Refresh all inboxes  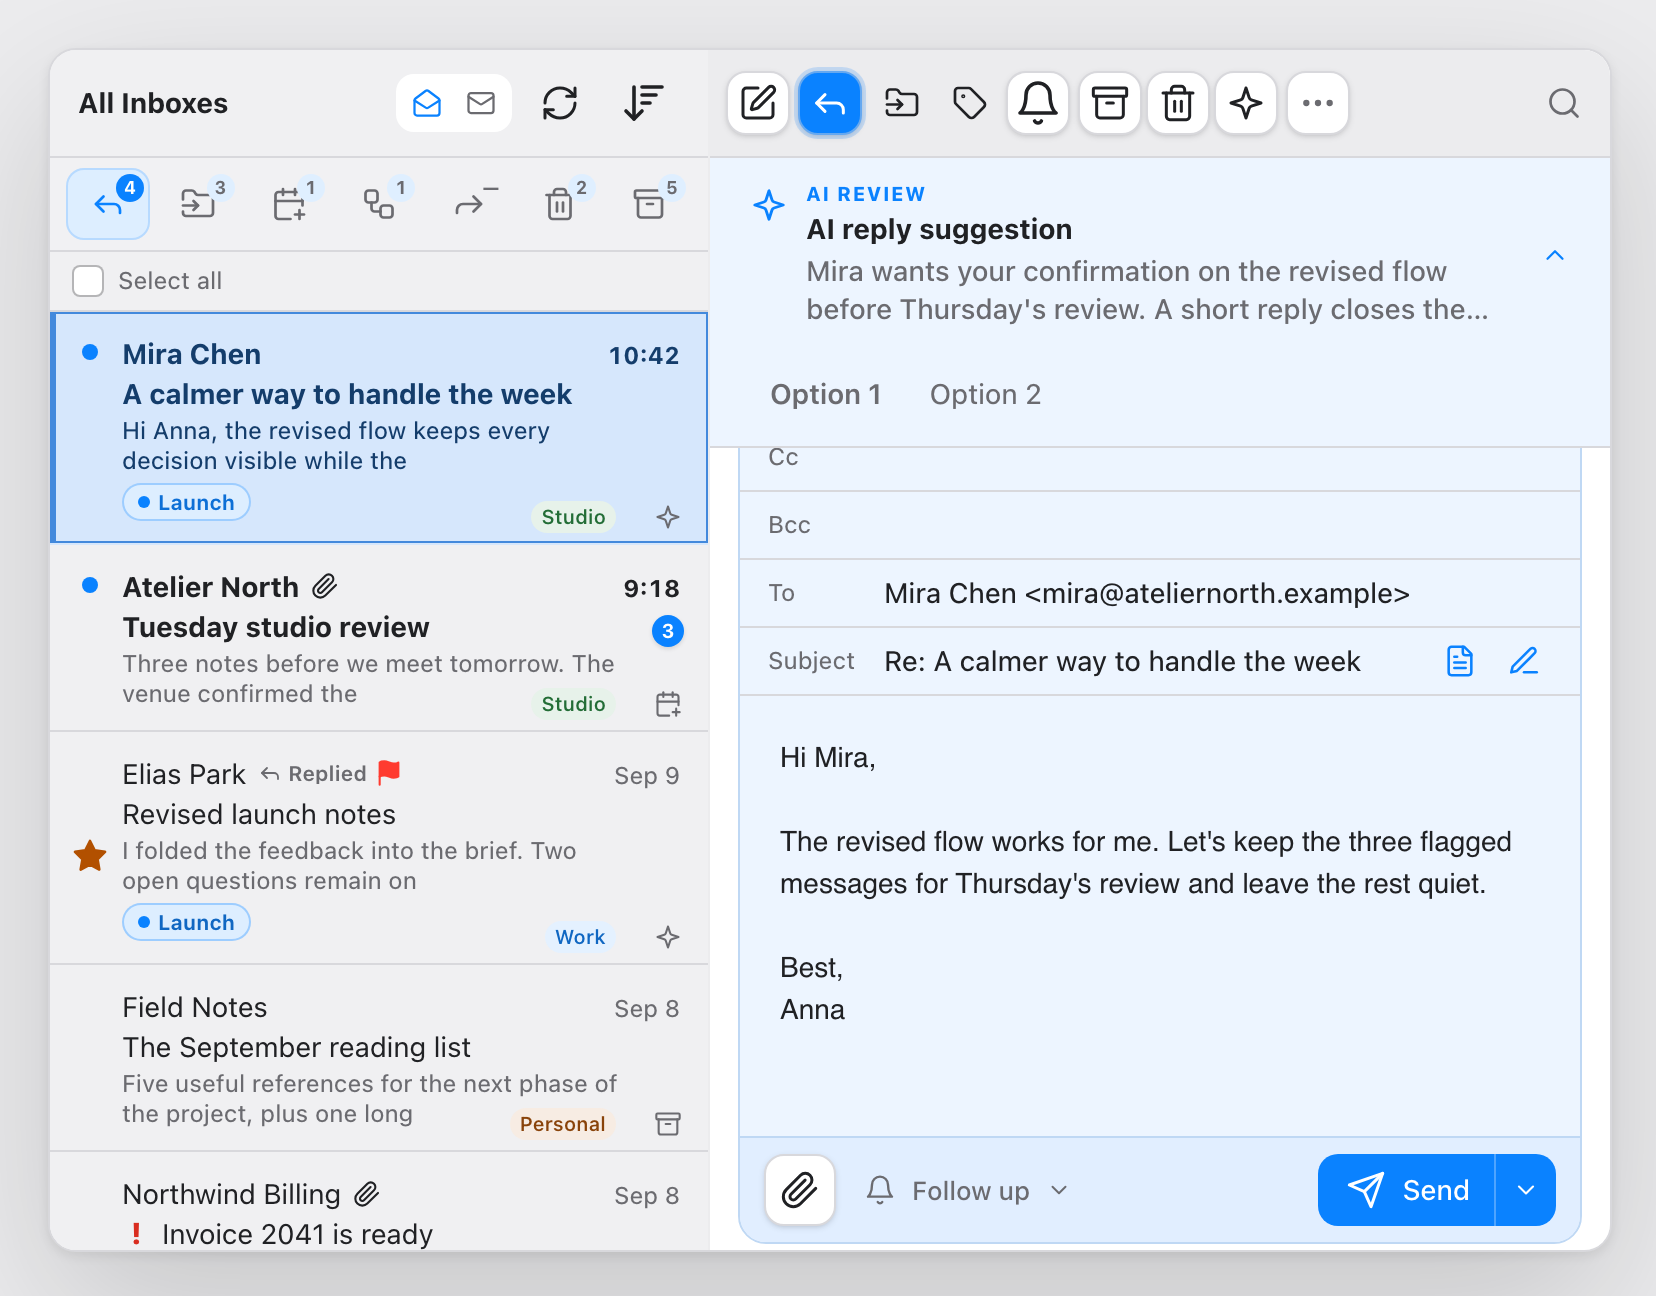(x=560, y=103)
